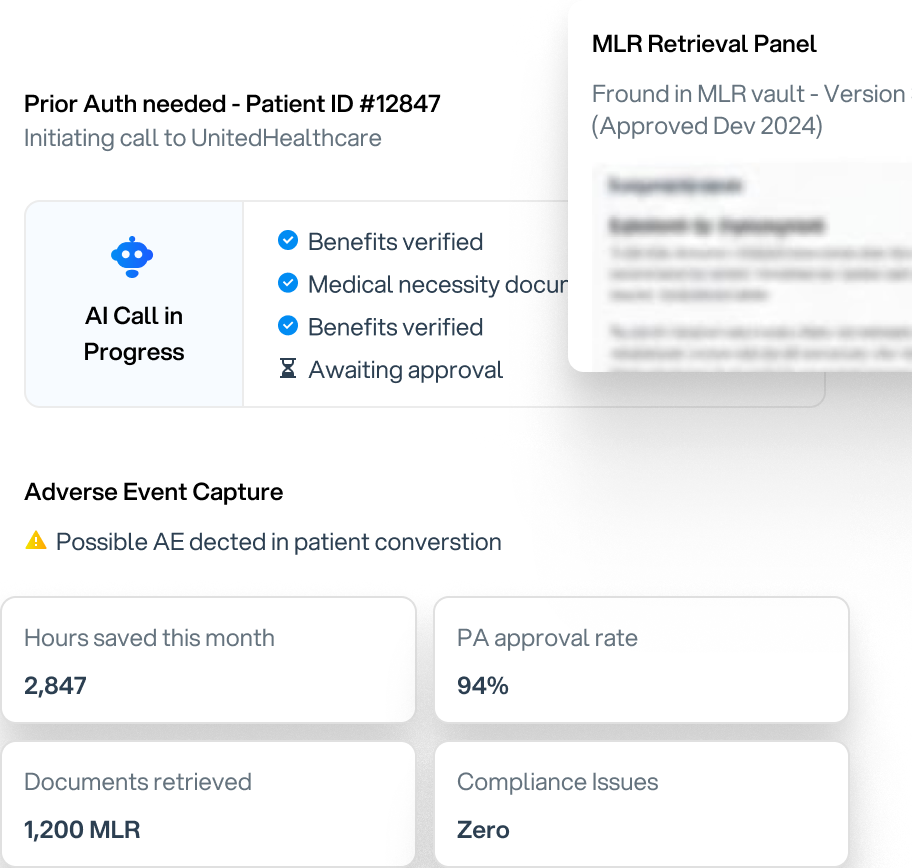This screenshot has height=868, width=912.
Task: Open the MLR Retrieval Panel header icon area
Action: (x=704, y=44)
